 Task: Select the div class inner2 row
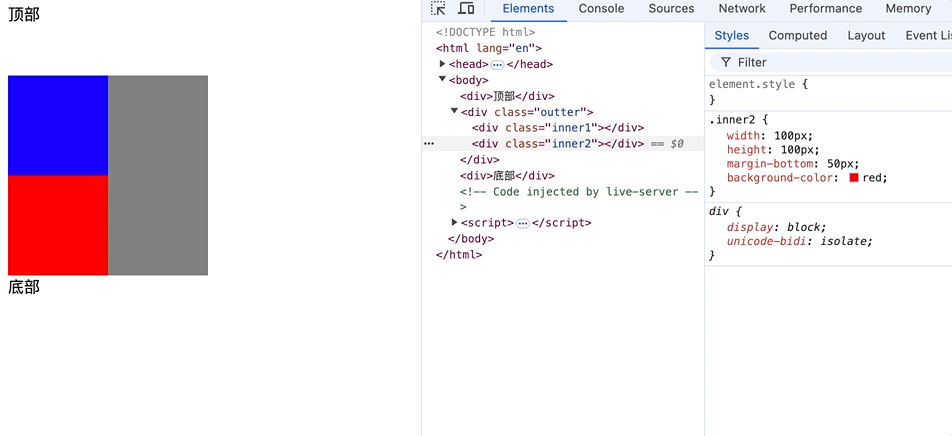(563, 144)
